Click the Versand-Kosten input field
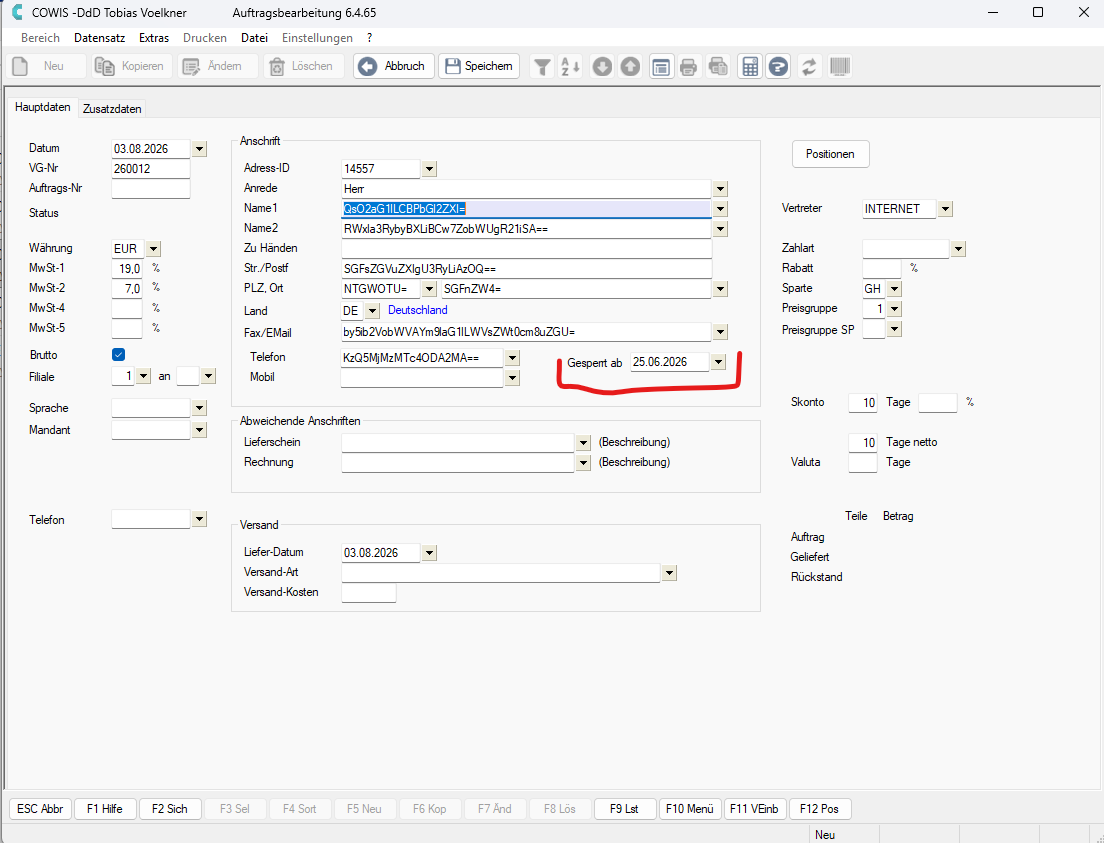 pos(369,593)
